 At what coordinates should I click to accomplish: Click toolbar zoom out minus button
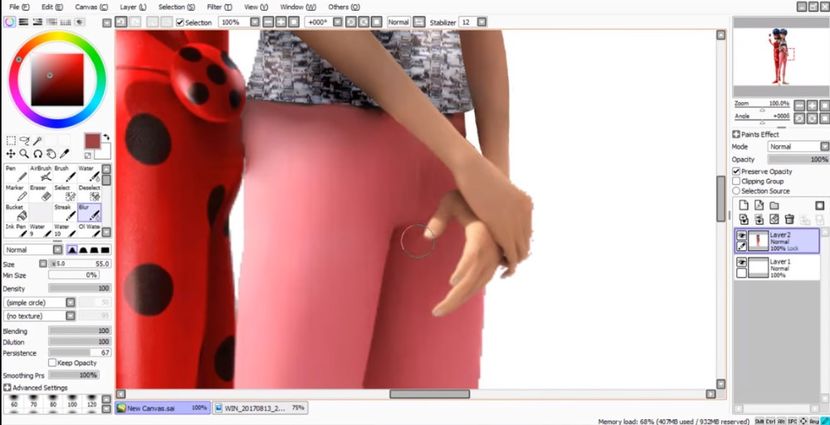(x=268, y=22)
